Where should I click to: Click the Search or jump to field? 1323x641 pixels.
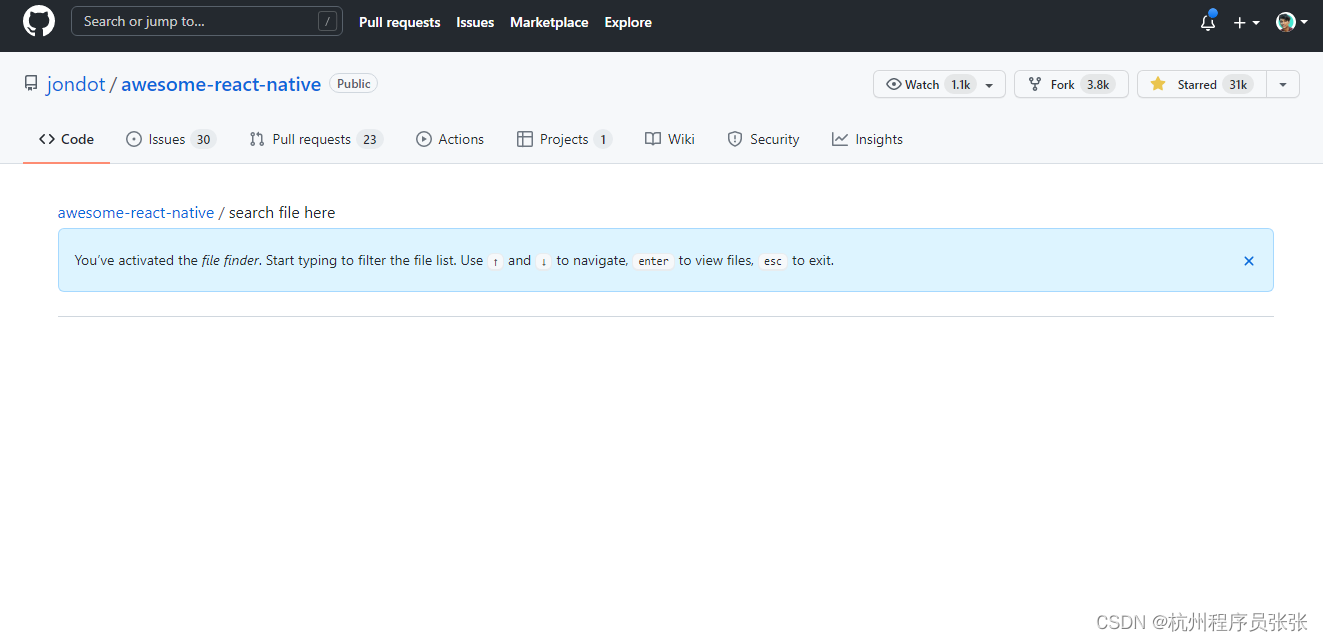click(x=207, y=21)
